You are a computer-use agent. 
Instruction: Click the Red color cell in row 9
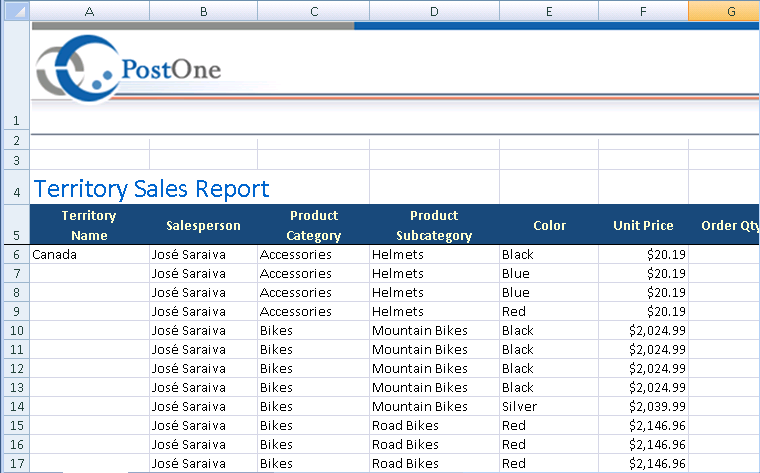[549, 311]
